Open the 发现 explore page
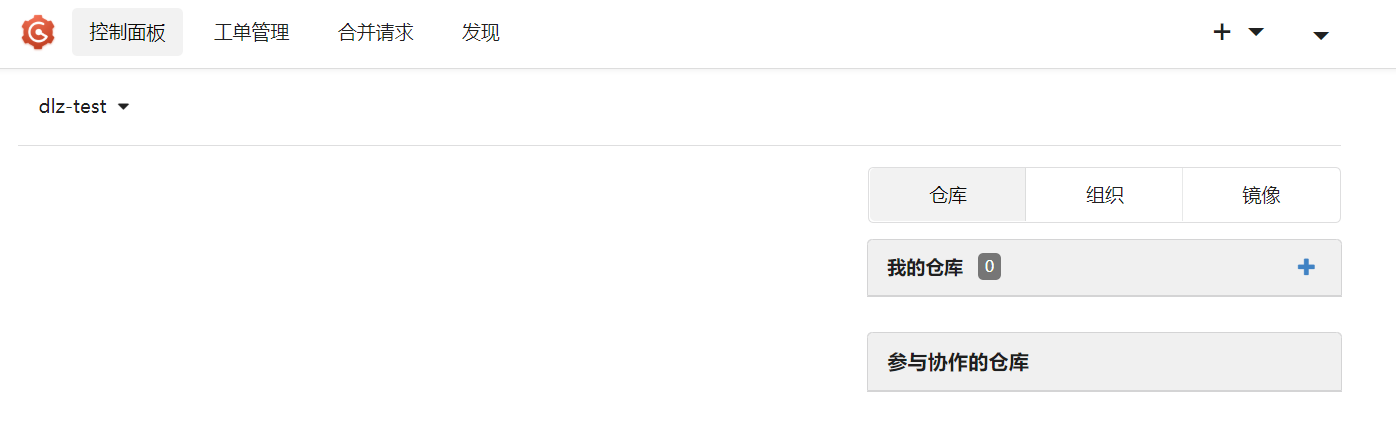 (480, 33)
